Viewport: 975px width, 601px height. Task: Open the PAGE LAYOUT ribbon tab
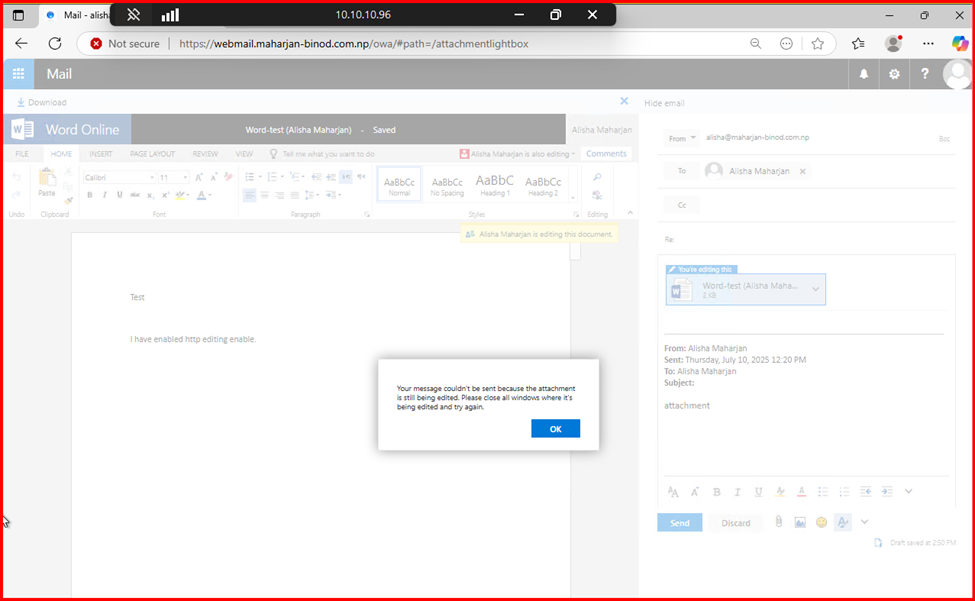click(x=152, y=154)
